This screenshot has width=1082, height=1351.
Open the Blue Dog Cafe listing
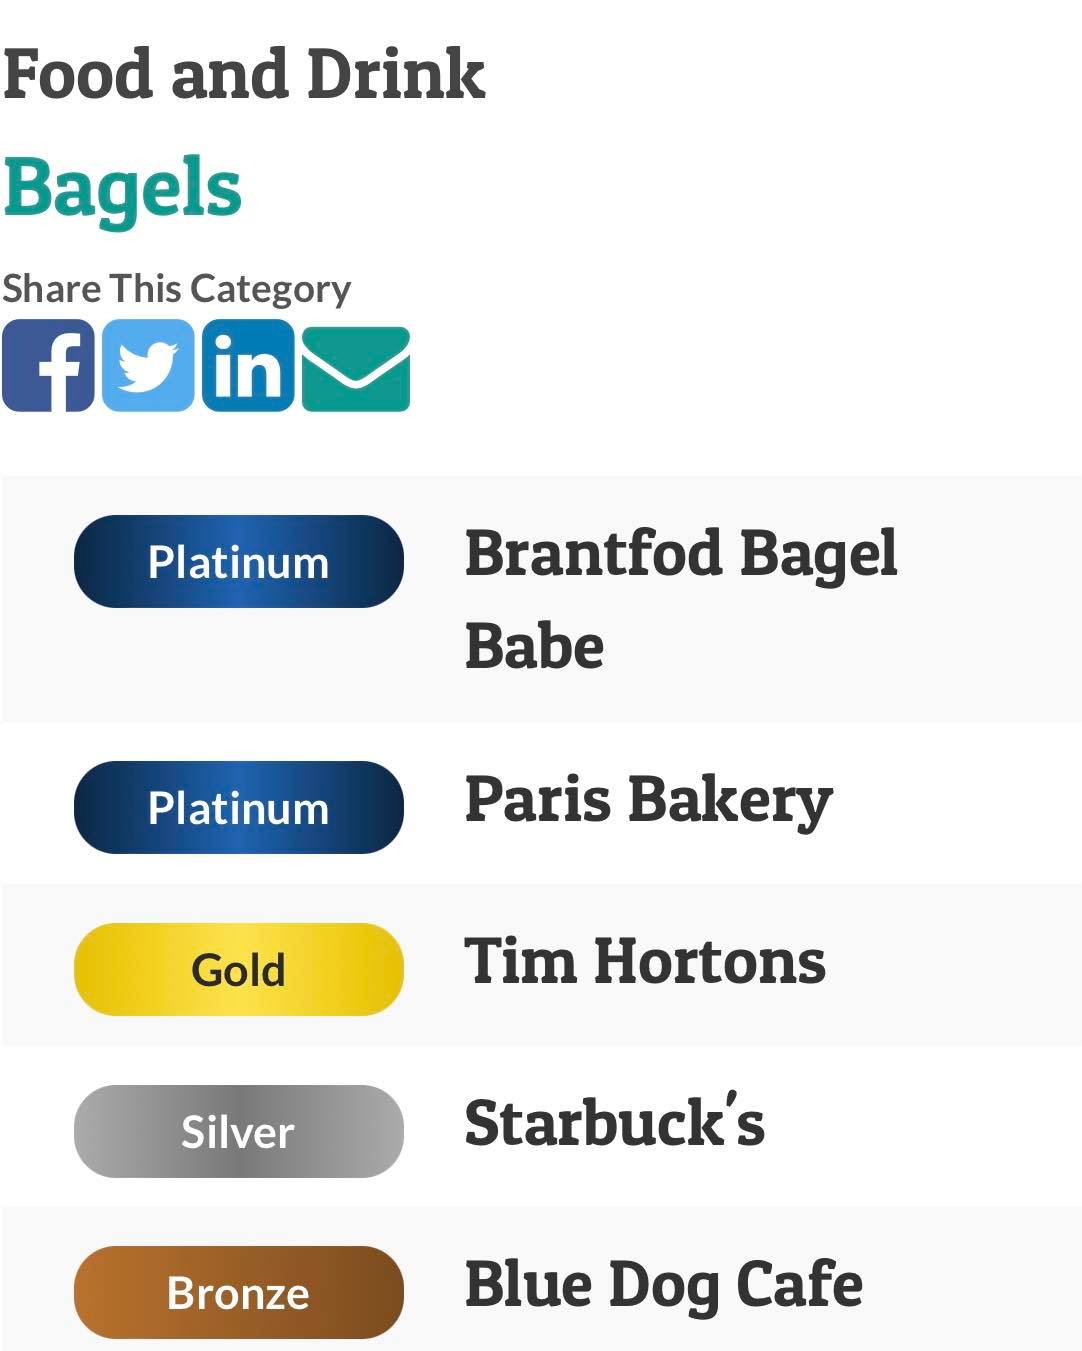(663, 1286)
